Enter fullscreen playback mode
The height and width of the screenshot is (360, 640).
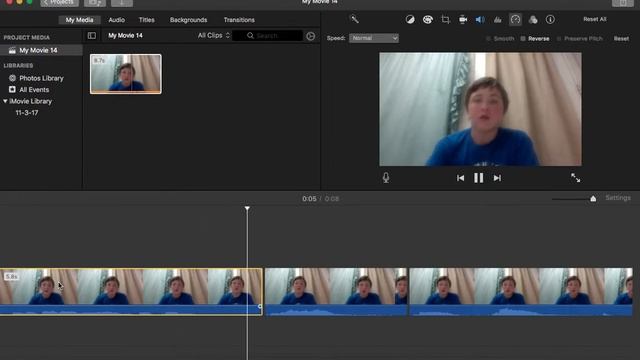tap(576, 178)
